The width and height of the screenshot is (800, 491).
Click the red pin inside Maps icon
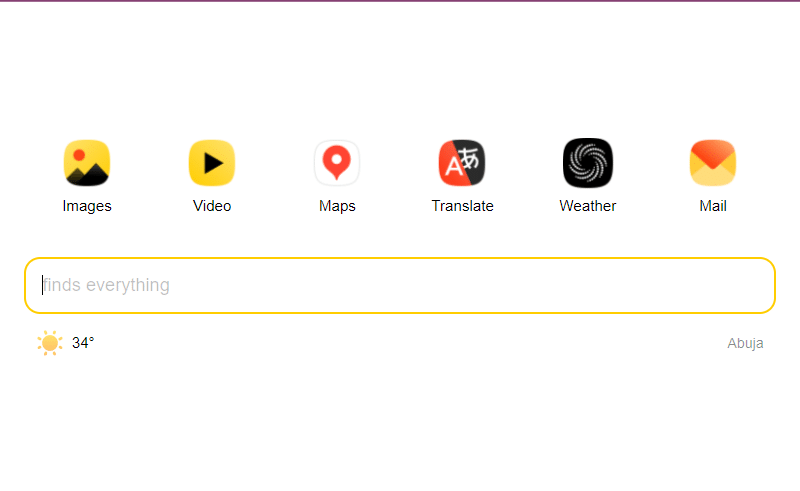click(x=337, y=162)
